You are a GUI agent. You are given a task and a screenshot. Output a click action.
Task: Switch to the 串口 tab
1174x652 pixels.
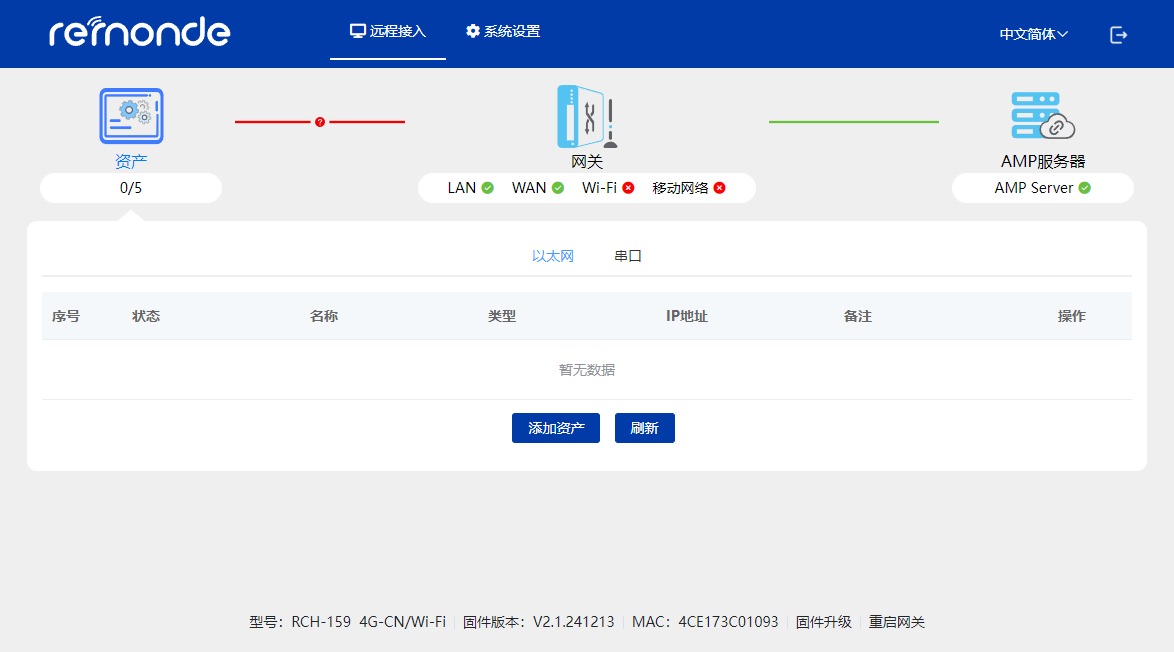pyautogui.click(x=627, y=256)
